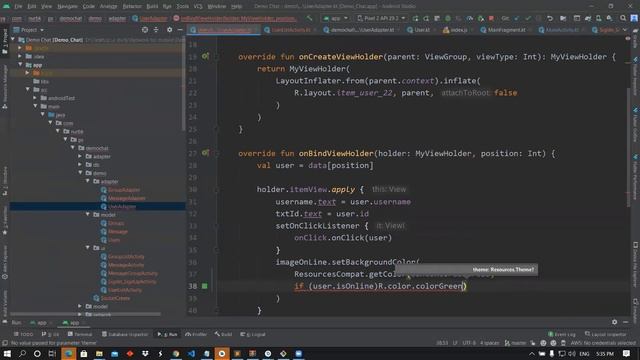640x360 pixels.
Task: Click the locate-in-project target icon
Action: [x=145, y=30]
